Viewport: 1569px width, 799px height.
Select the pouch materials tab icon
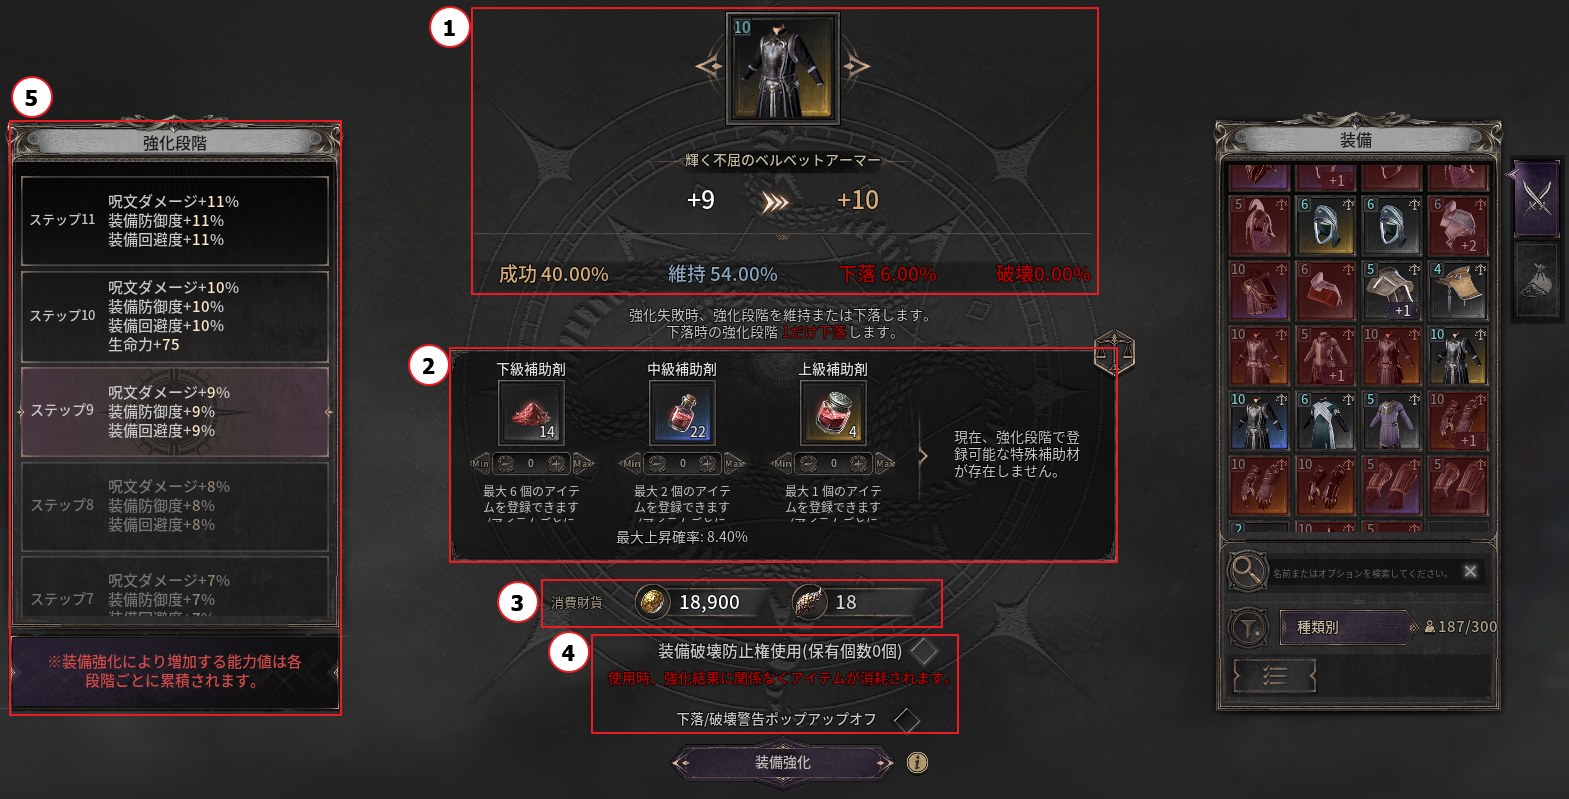point(1536,281)
